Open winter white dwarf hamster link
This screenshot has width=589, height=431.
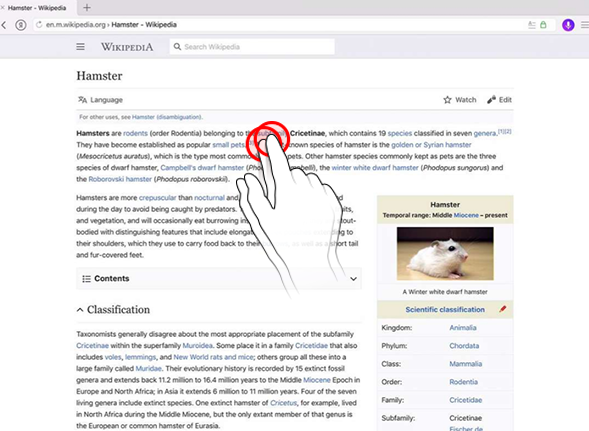pos(375,168)
